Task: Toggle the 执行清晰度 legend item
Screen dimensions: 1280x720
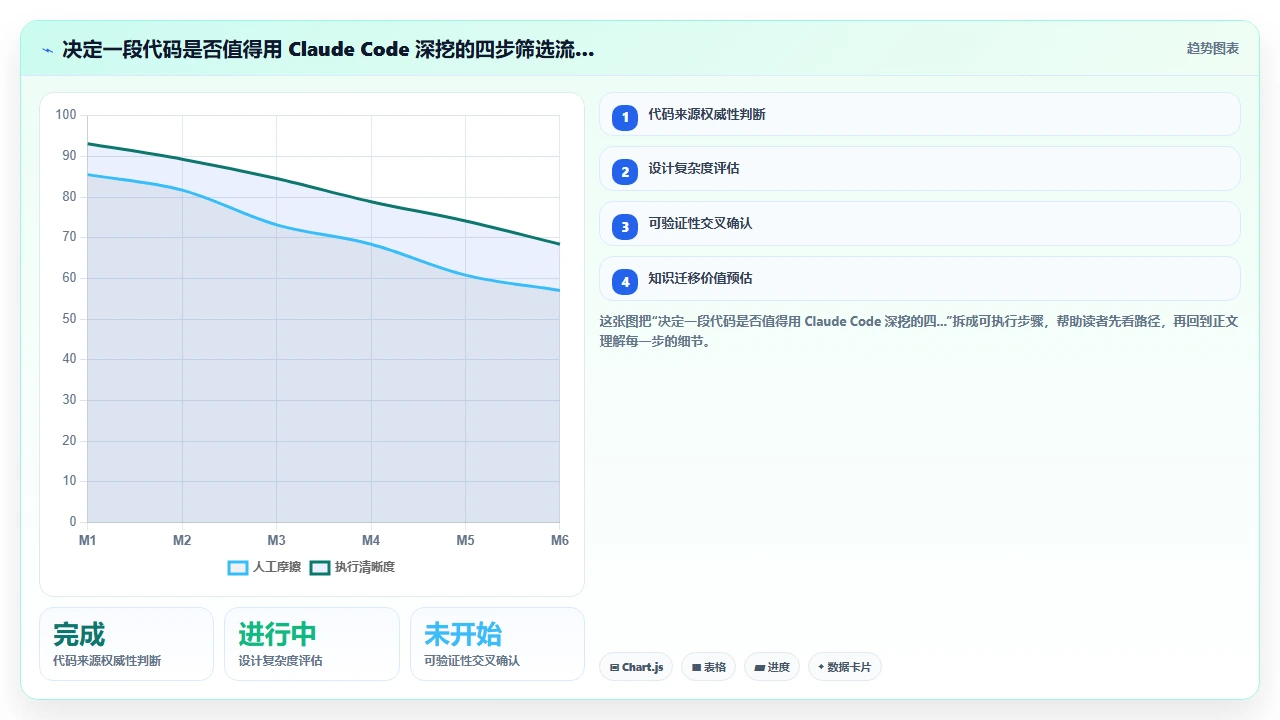Action: 352,567
